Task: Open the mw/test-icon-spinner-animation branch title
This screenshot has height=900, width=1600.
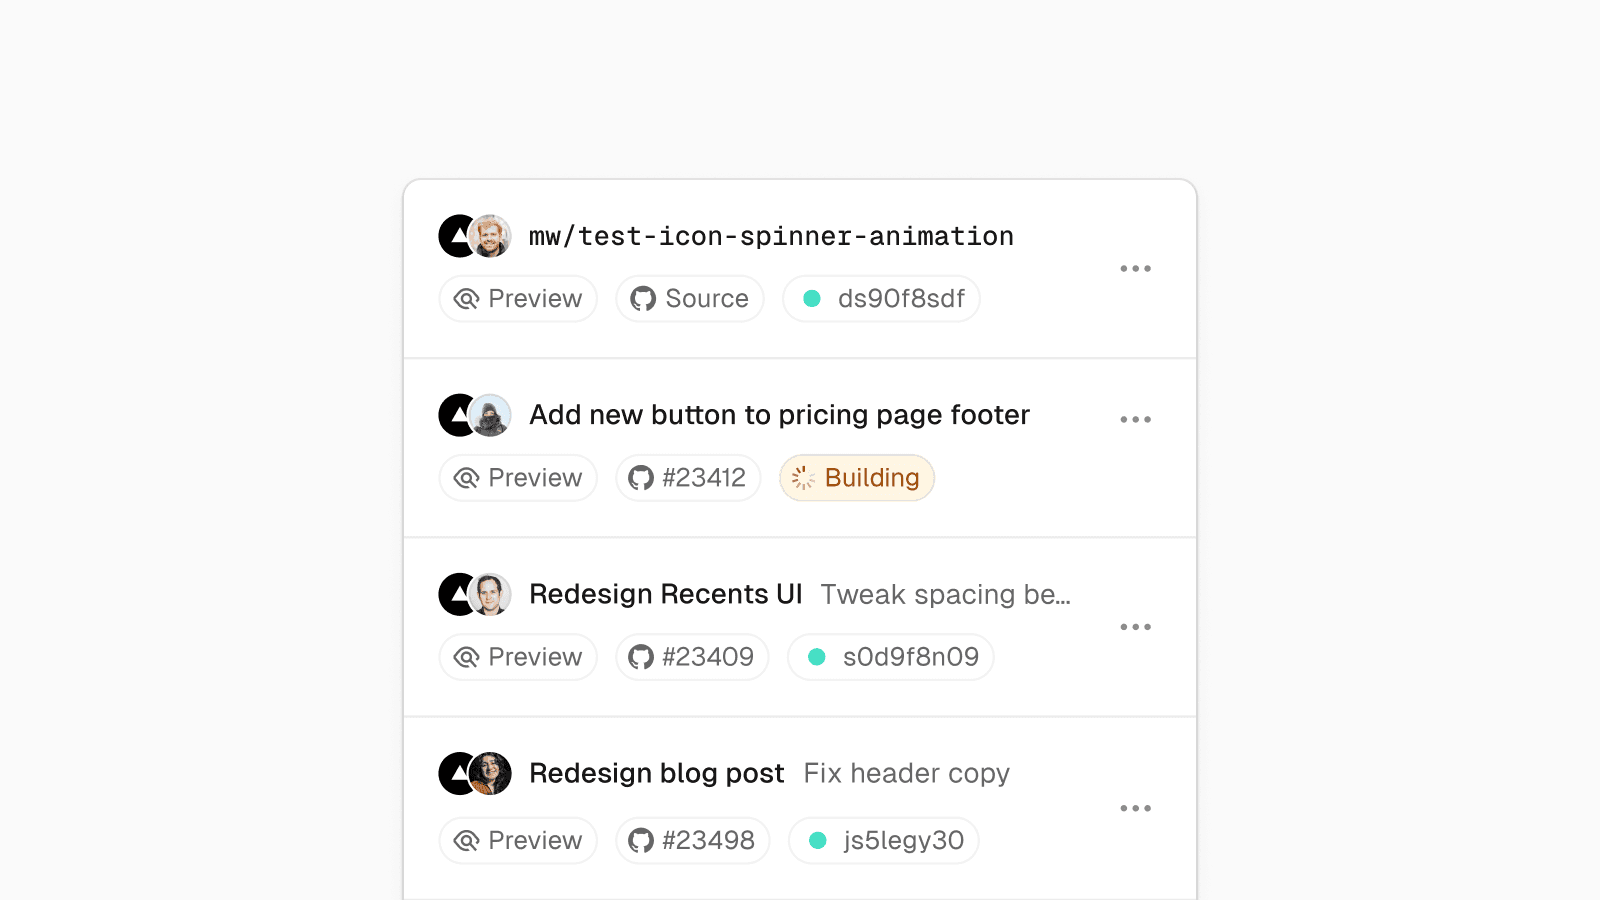Action: [771, 236]
